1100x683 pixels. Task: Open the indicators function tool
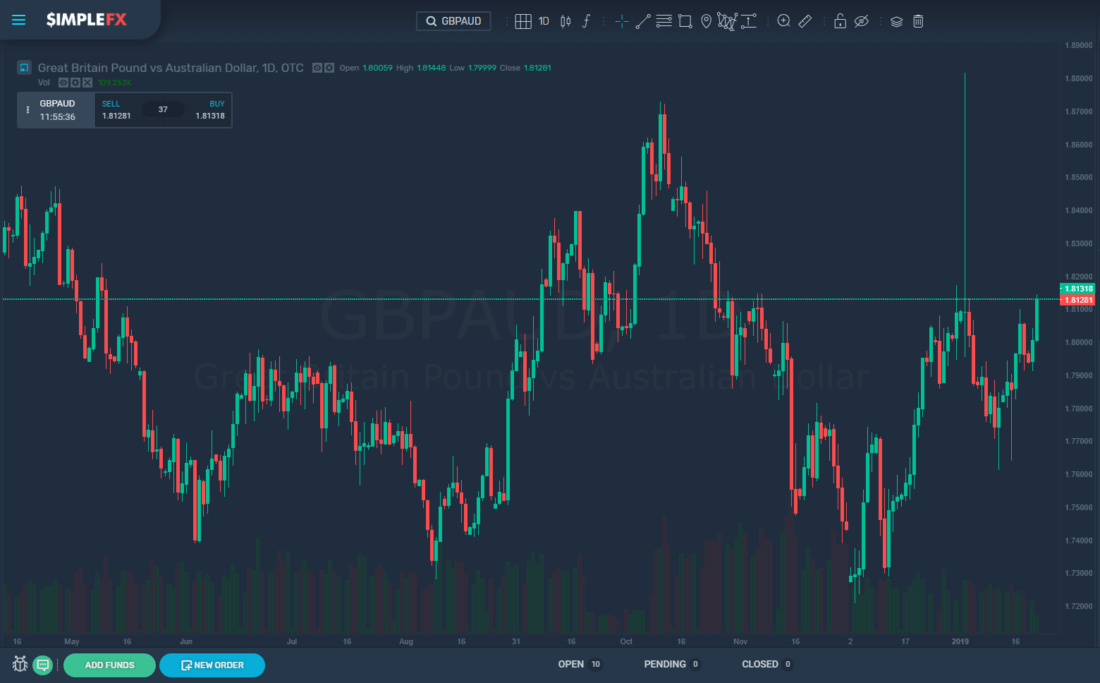pos(586,21)
